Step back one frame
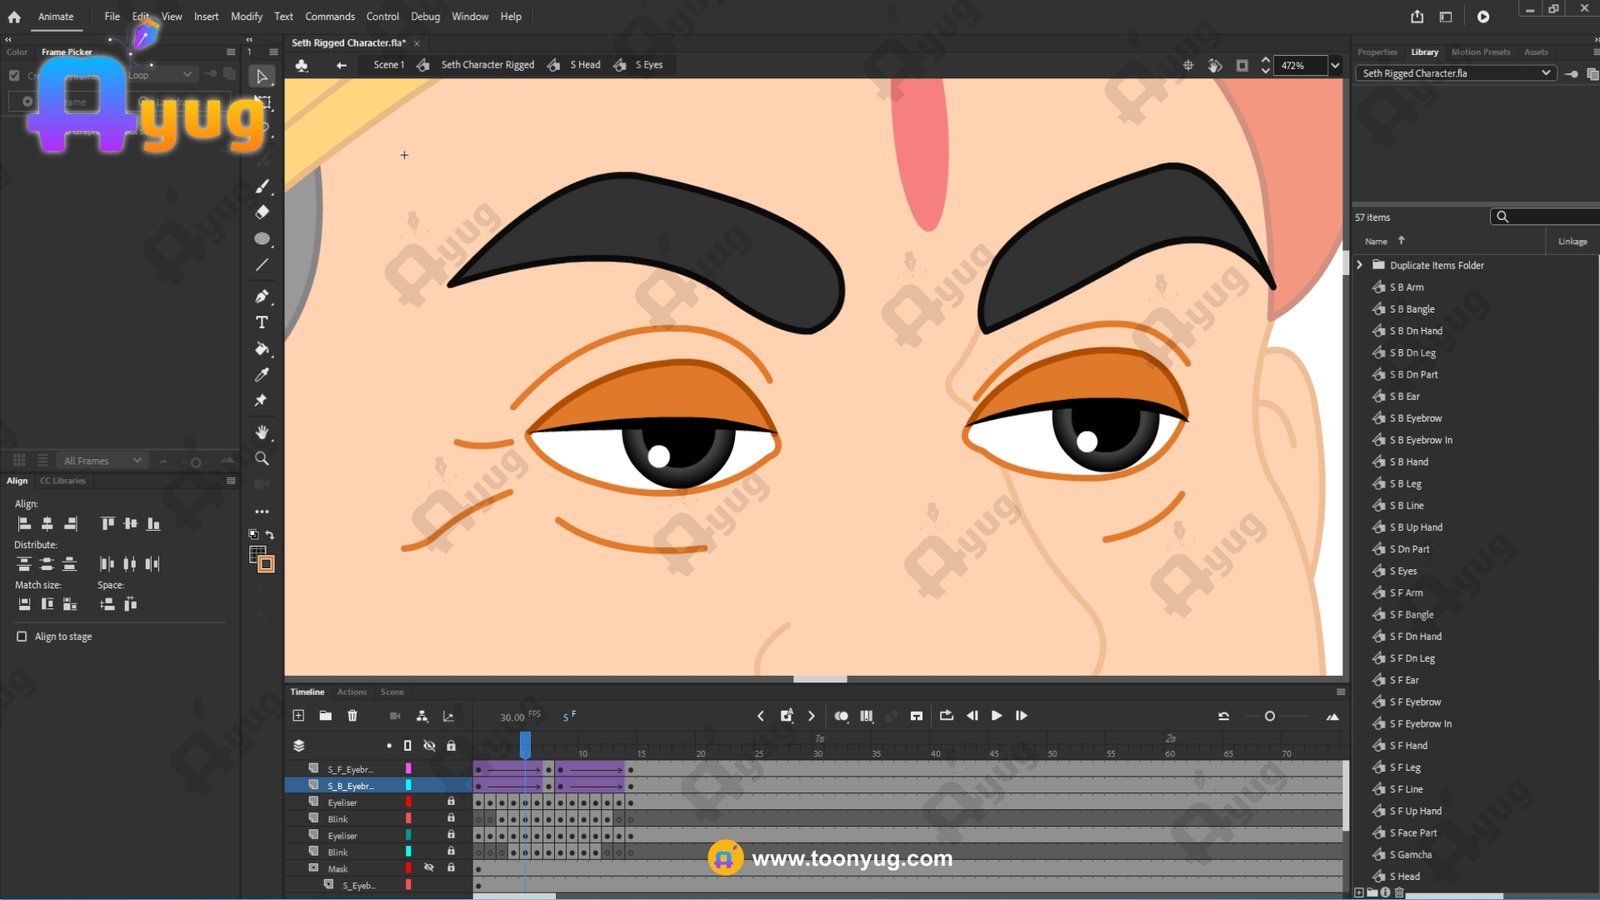Image resolution: width=1600 pixels, height=900 pixels. pyautogui.click(x=972, y=716)
